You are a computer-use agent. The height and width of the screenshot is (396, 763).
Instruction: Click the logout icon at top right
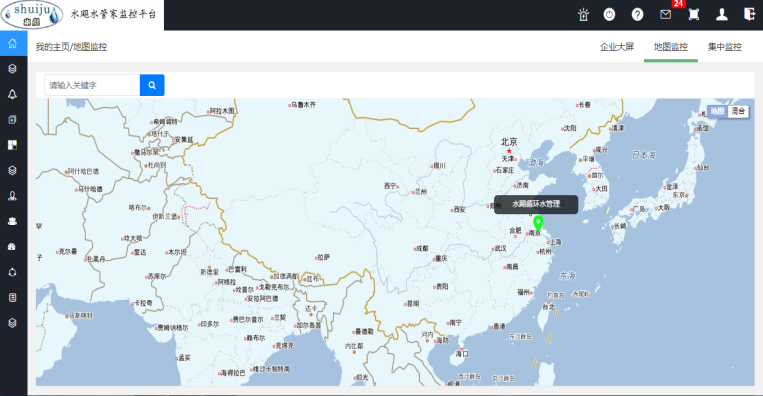(x=749, y=14)
